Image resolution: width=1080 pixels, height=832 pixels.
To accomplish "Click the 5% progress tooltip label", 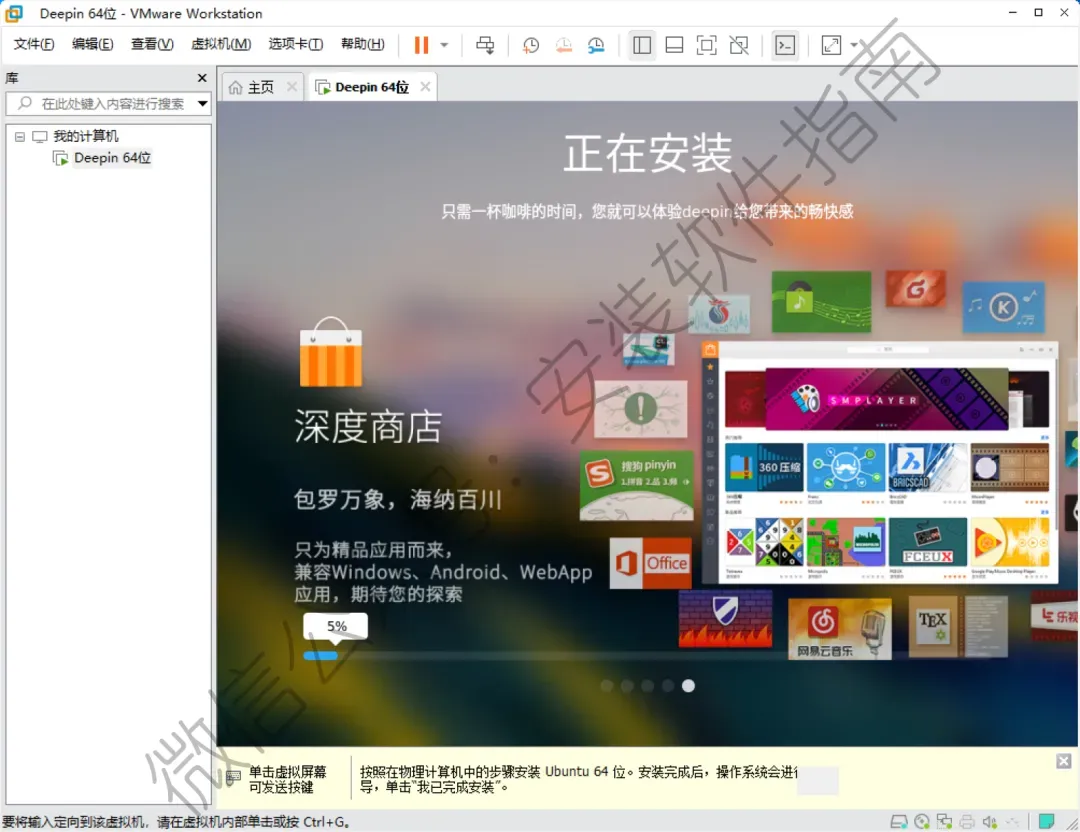I will (336, 626).
